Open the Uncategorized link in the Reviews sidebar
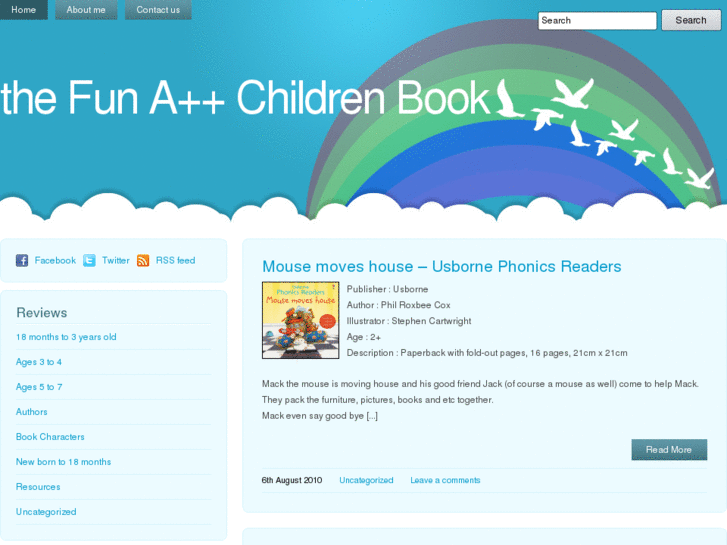 tap(46, 512)
